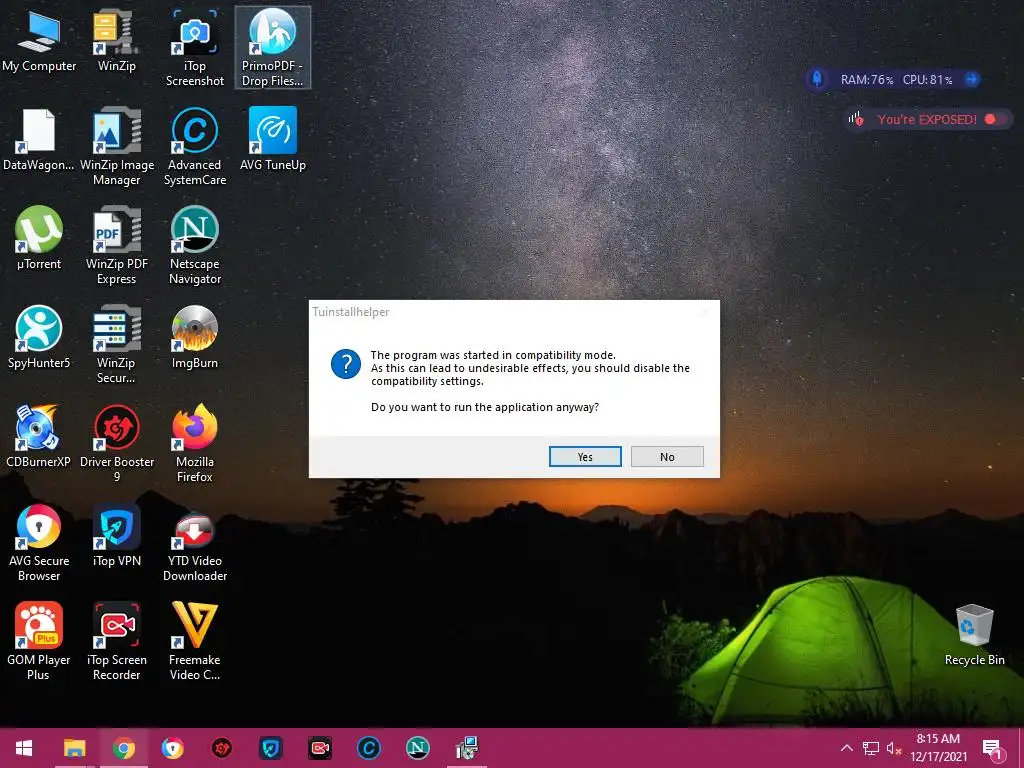This screenshot has height=768, width=1024.
Task: Select the WinZip desktop shortcut
Action: tap(117, 42)
